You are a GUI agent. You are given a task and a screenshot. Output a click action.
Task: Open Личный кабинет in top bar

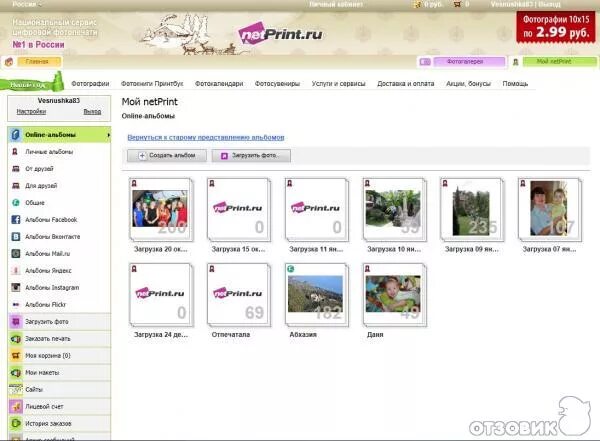pos(336,4)
